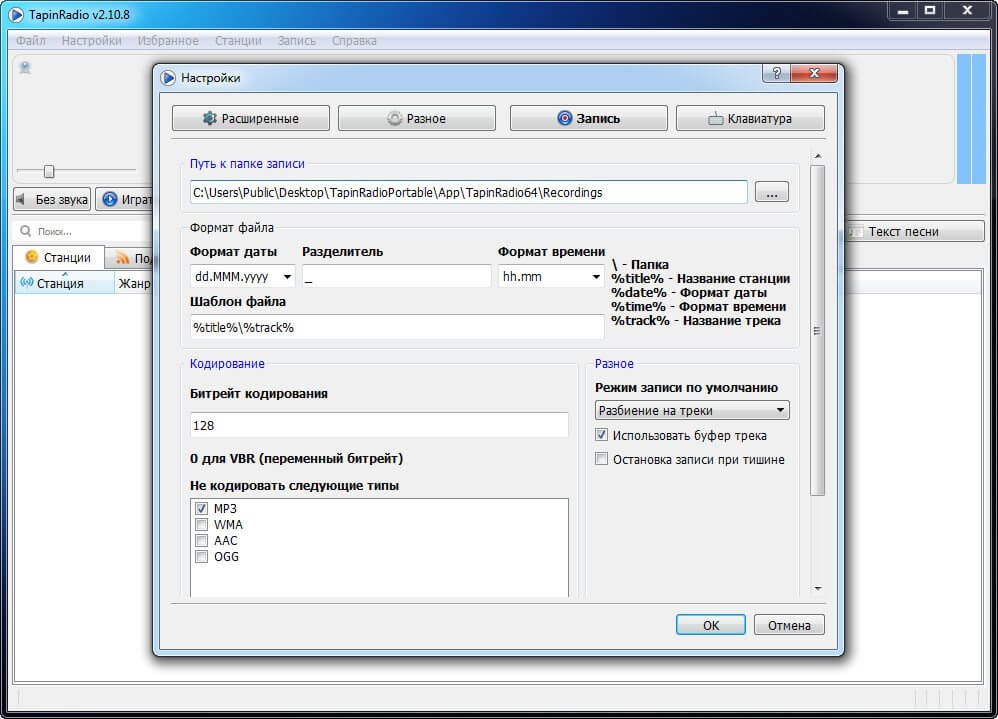Uncheck the MP3 checkbox

[x=202, y=508]
